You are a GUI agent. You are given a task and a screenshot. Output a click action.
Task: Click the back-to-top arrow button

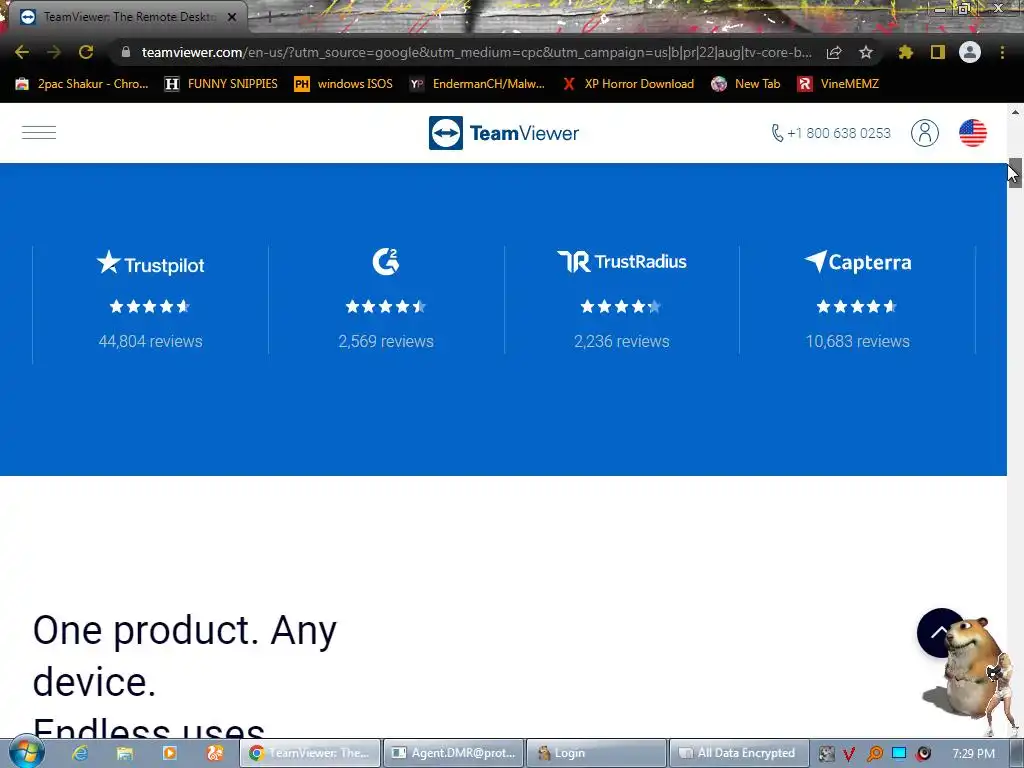tap(940, 632)
